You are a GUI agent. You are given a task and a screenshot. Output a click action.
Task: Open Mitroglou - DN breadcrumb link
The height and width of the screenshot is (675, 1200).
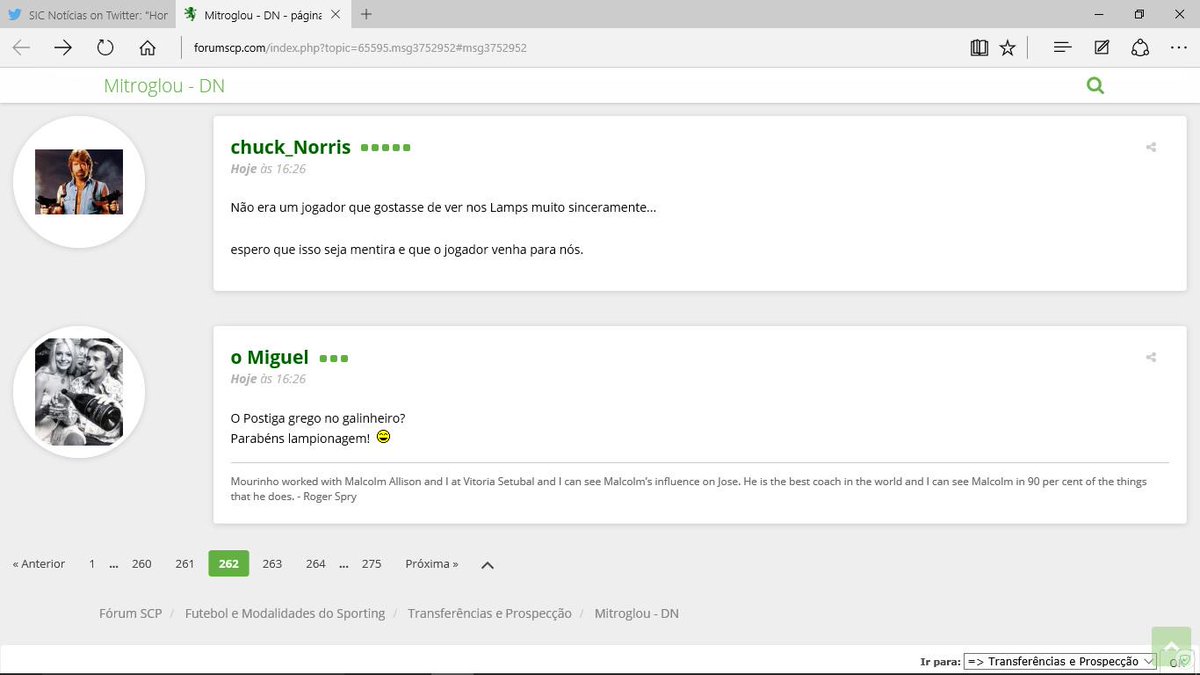[x=637, y=613]
